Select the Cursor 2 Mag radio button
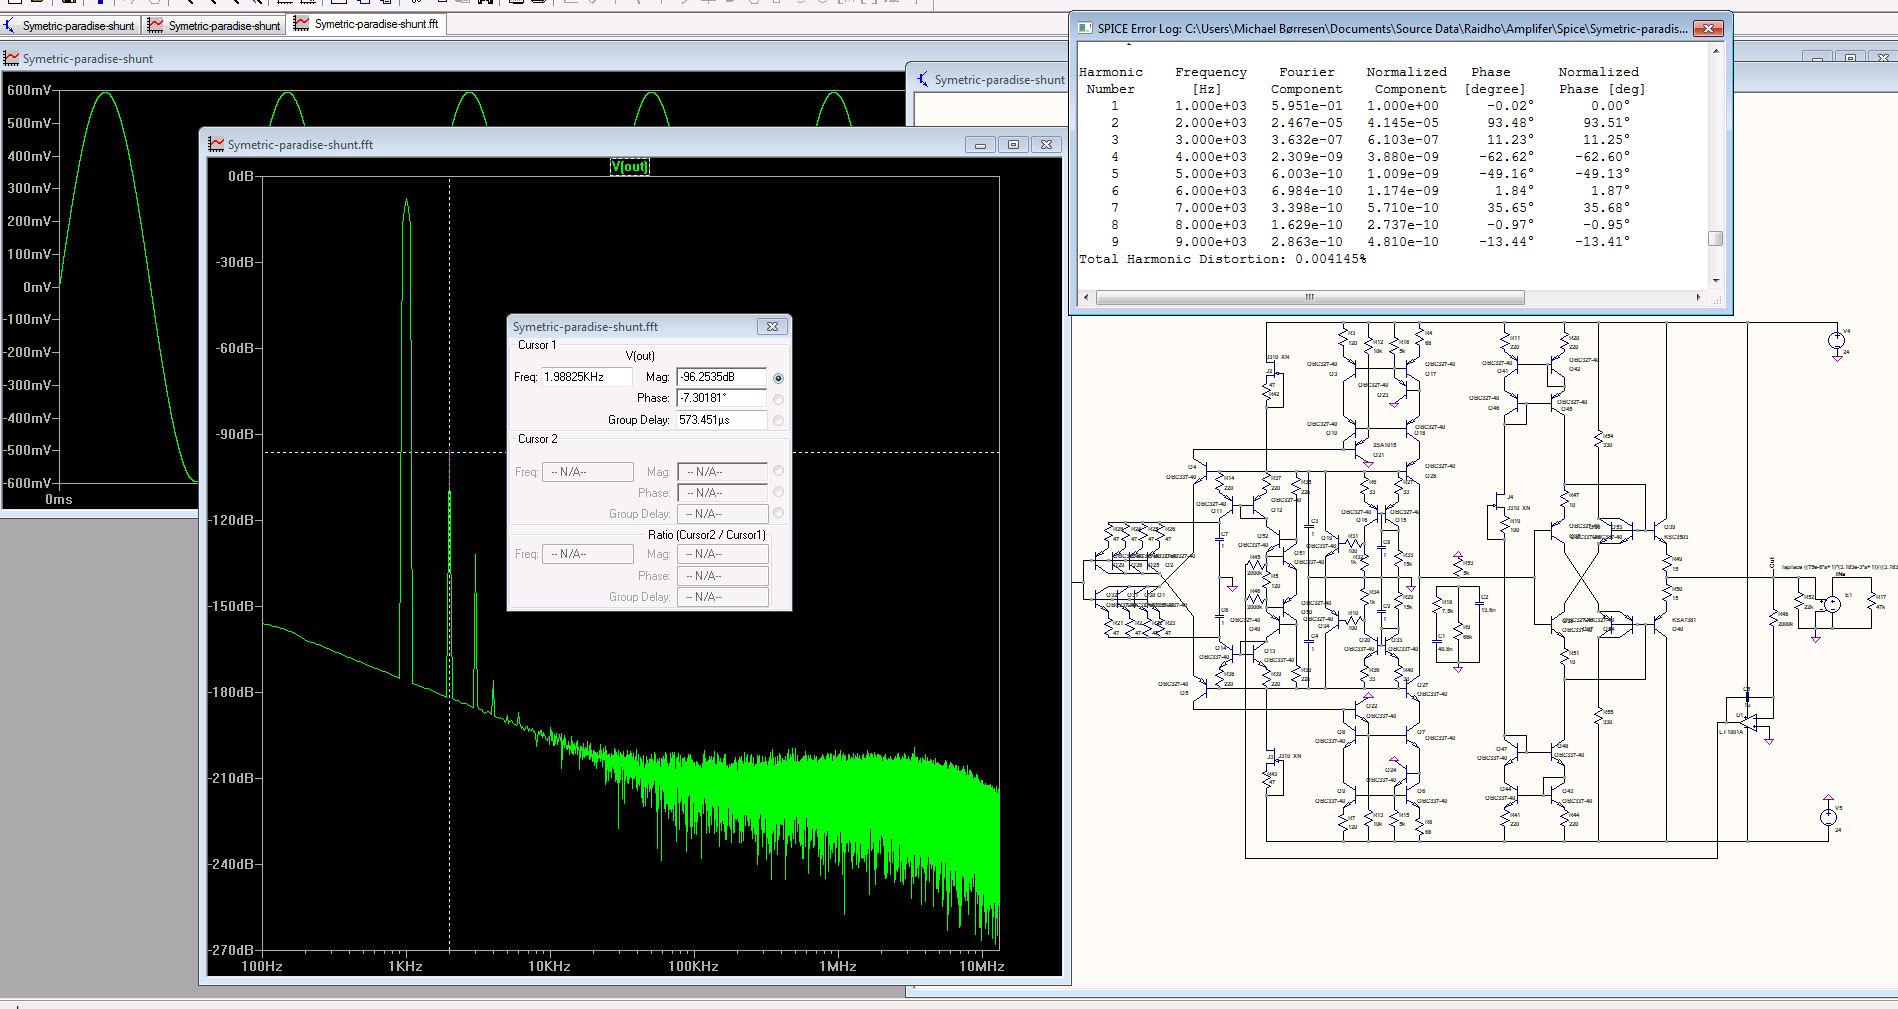This screenshot has height=1009, width=1898. point(778,471)
